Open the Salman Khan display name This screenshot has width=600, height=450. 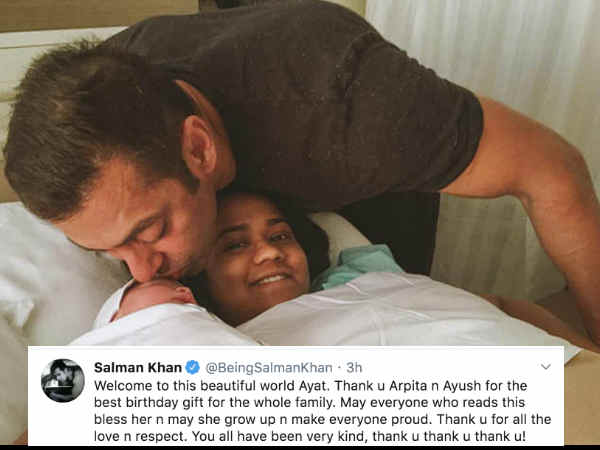pos(138,368)
